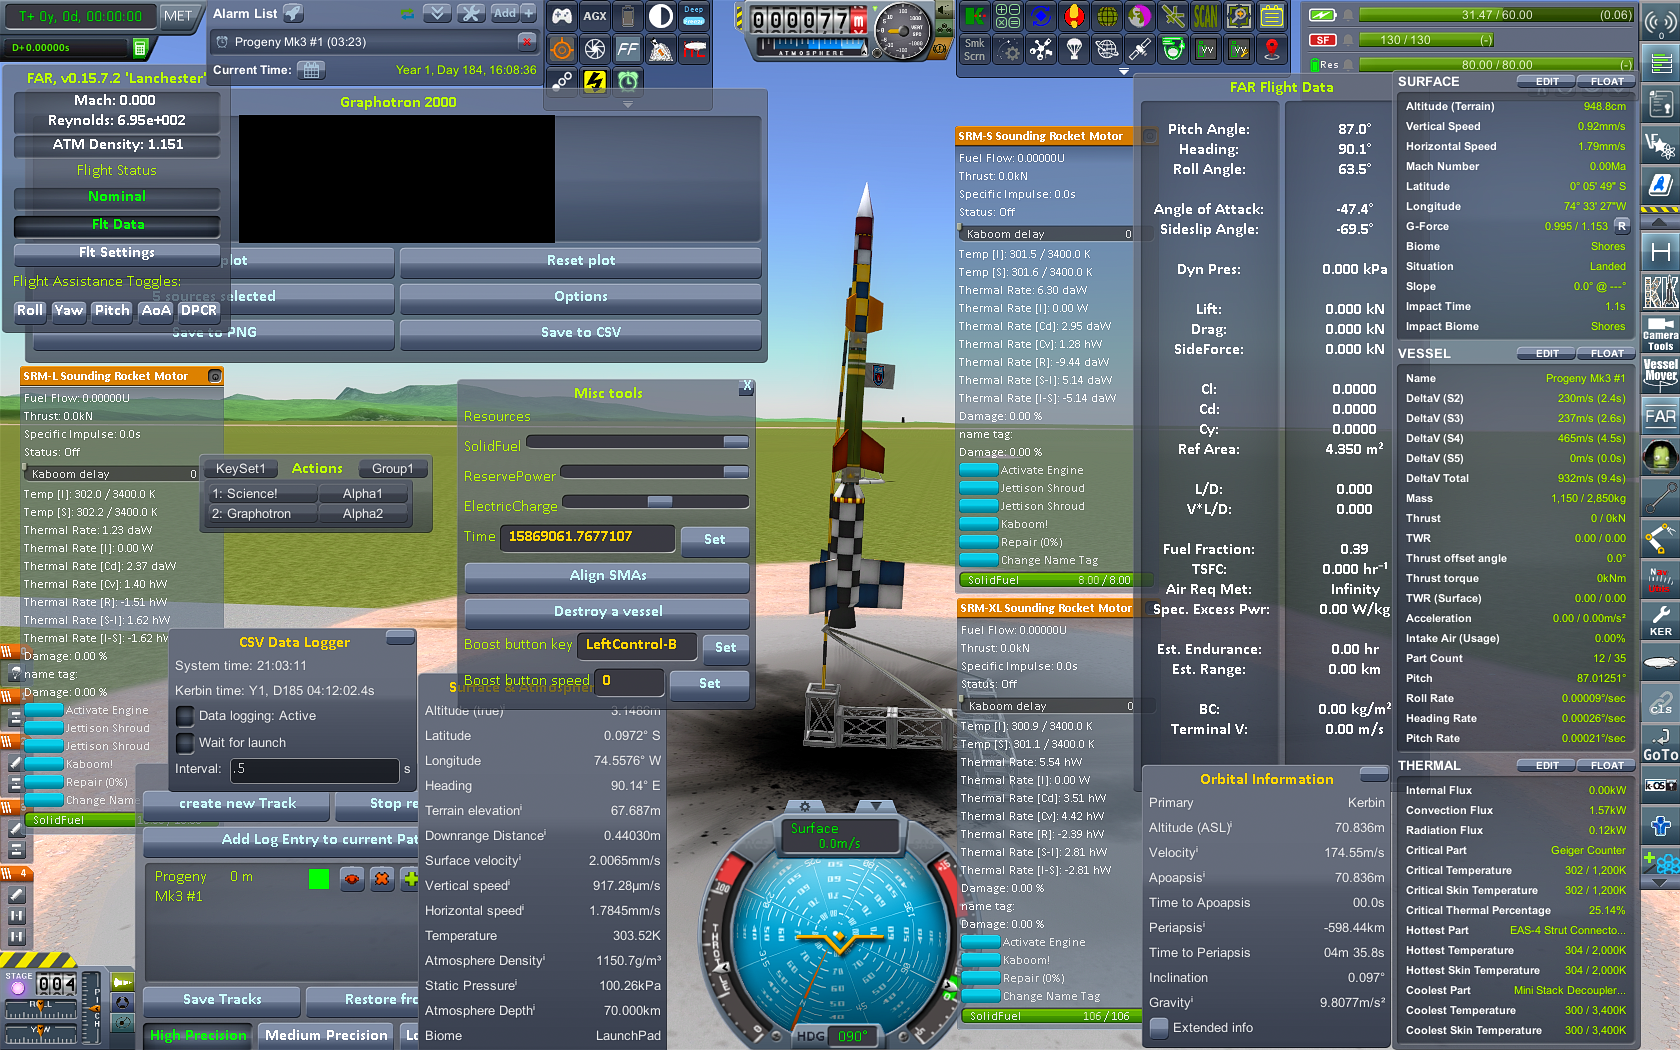This screenshot has height=1050, width=1680.
Task: Click the yellow notes calendar toolbar icon
Action: (1271, 16)
